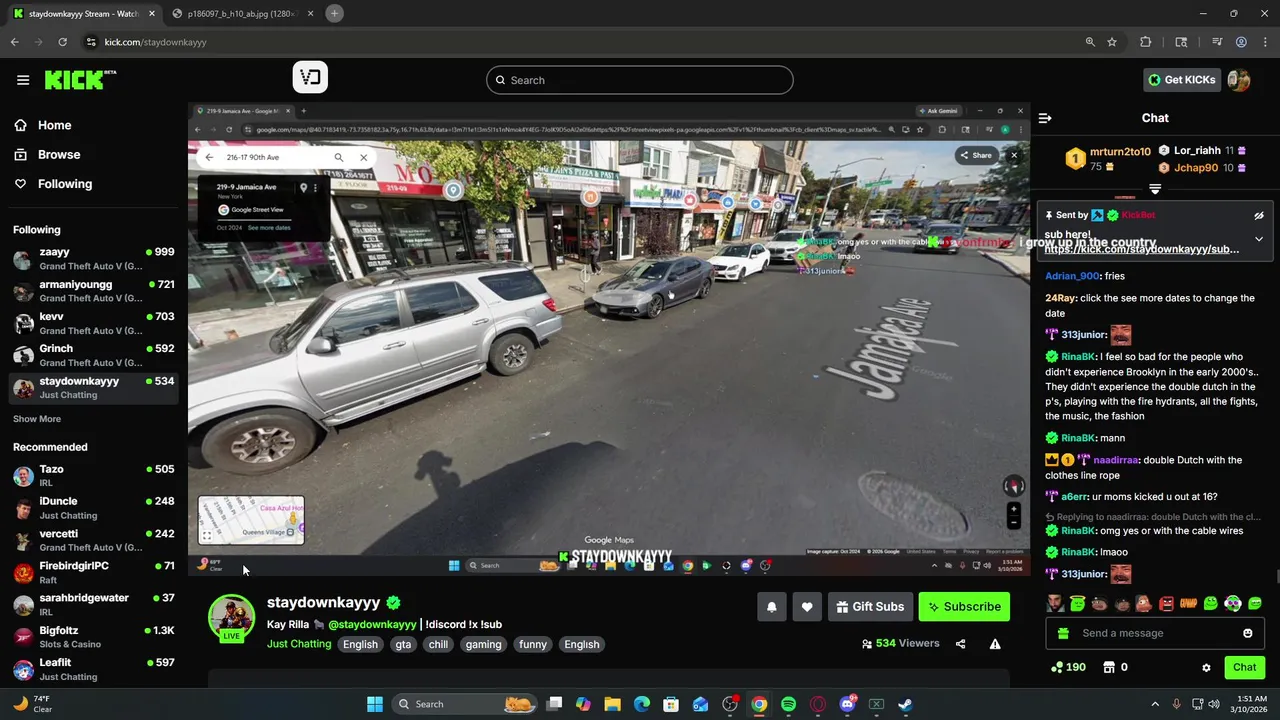The image size is (1280, 720).
Task: Open the browser extensions icon
Action: click(x=1146, y=42)
